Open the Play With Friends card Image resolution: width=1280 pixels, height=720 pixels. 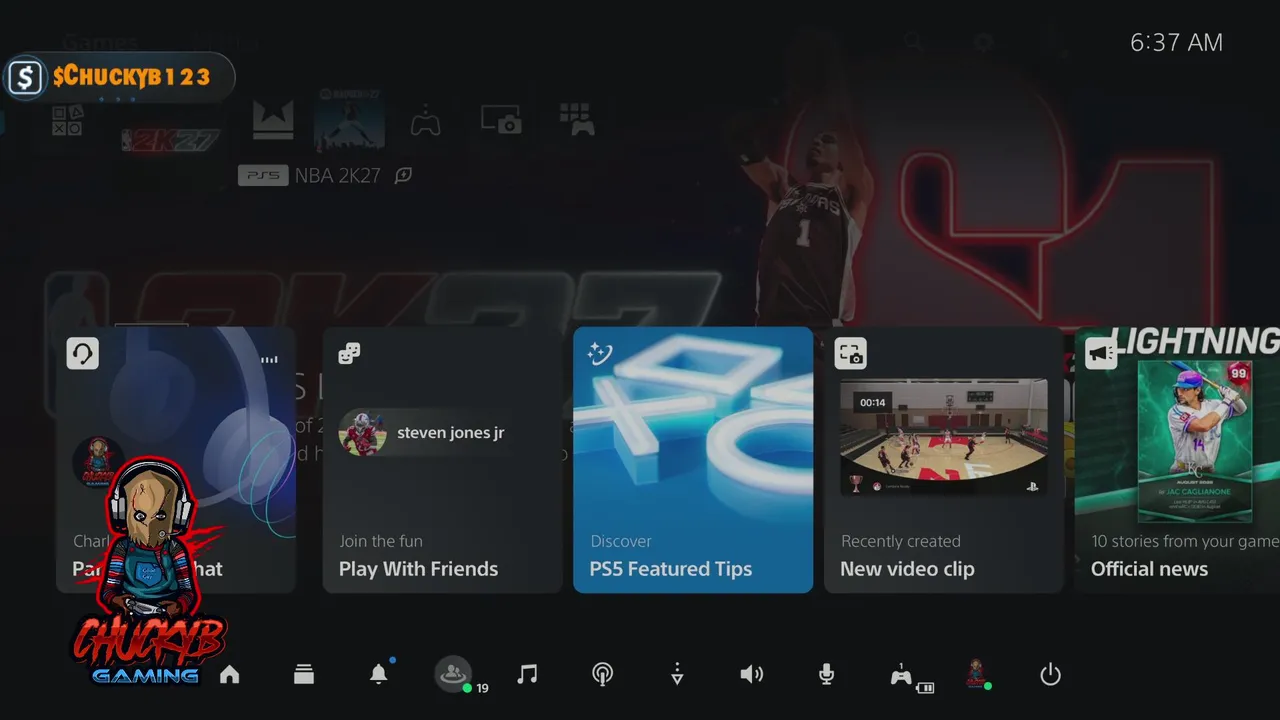coord(443,460)
